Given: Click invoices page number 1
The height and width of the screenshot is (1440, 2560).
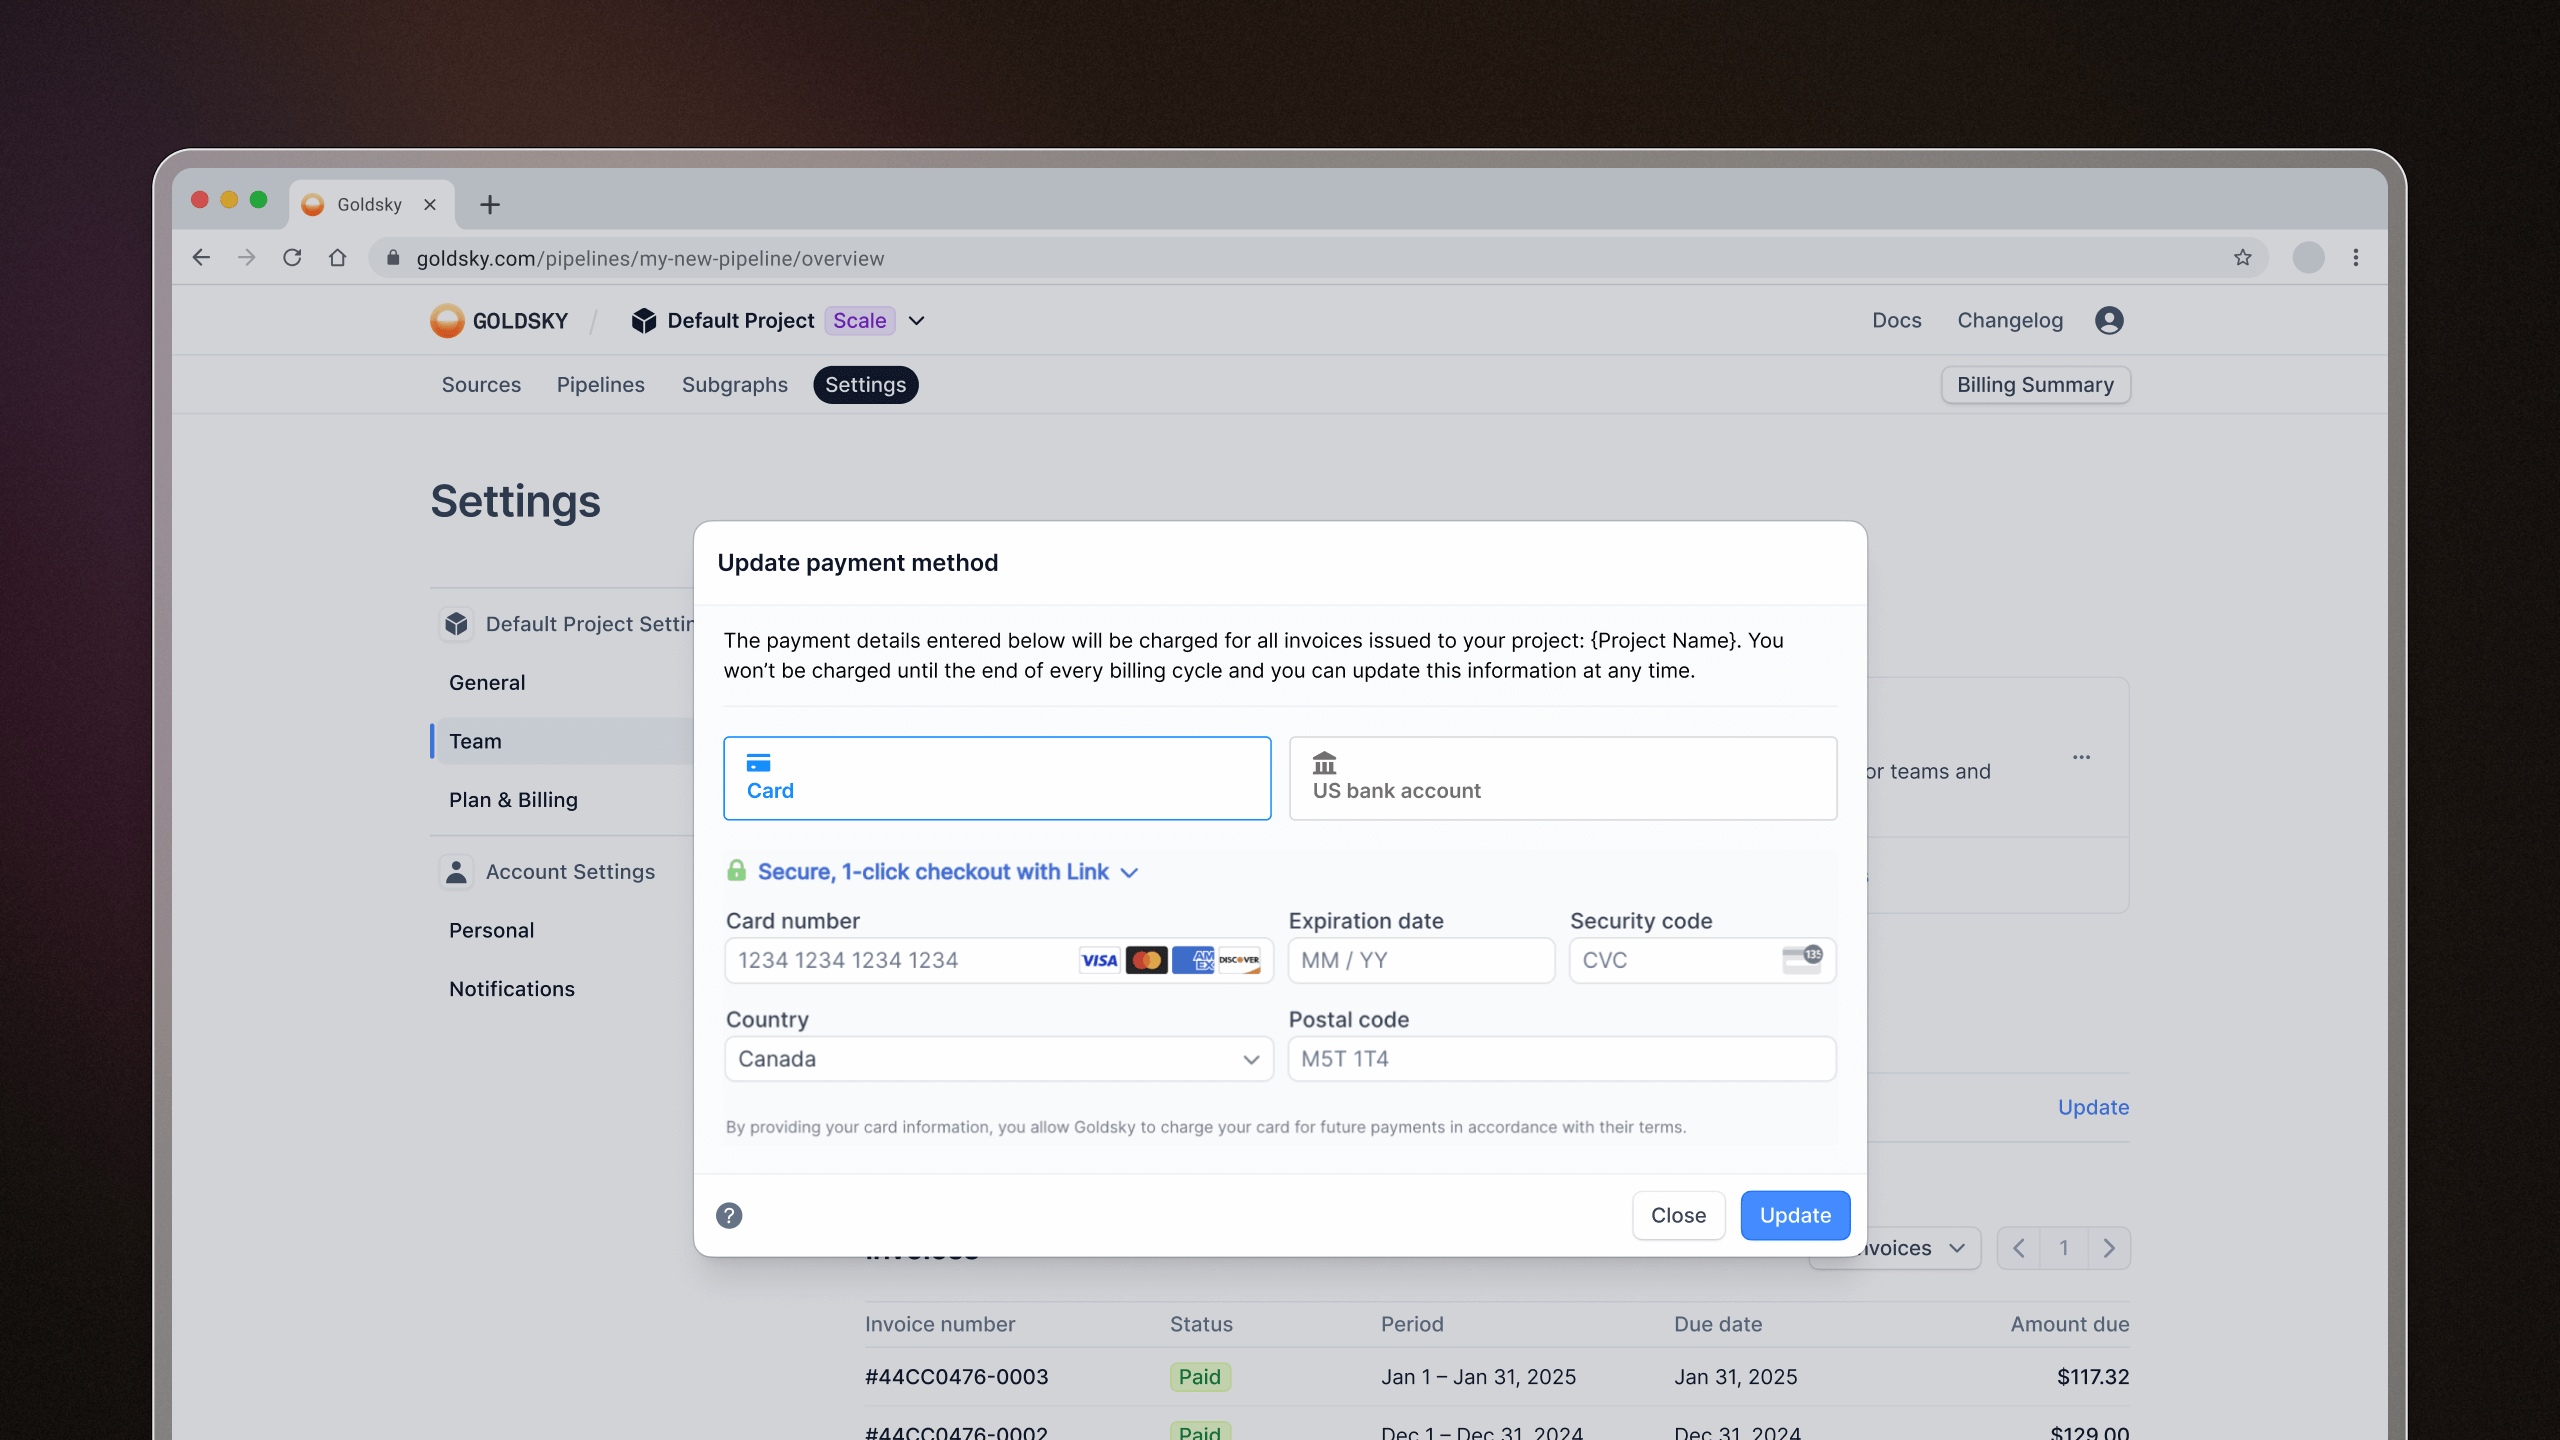Looking at the screenshot, I should [2063, 1248].
